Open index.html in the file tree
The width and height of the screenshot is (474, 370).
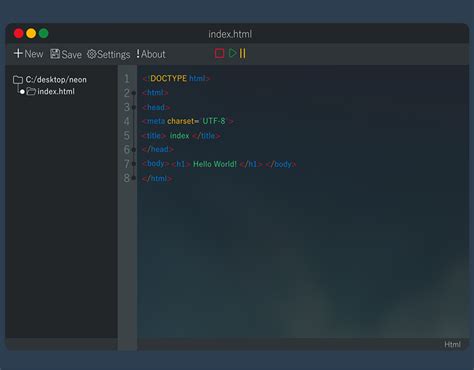tap(56, 91)
